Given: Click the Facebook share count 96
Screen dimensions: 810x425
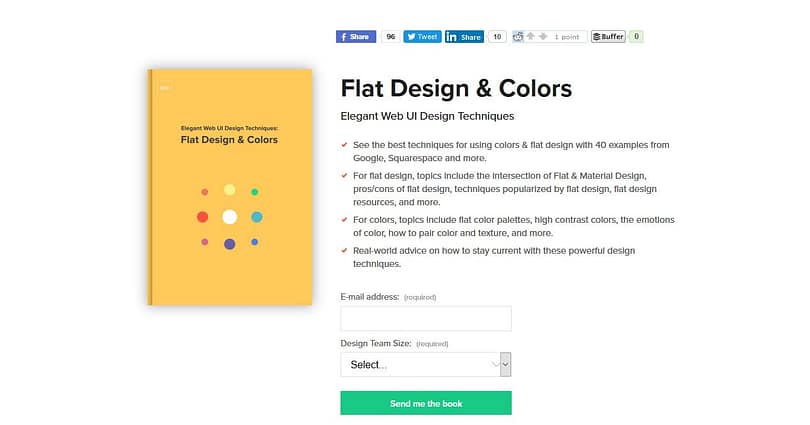Looking at the screenshot, I should click(x=390, y=37).
